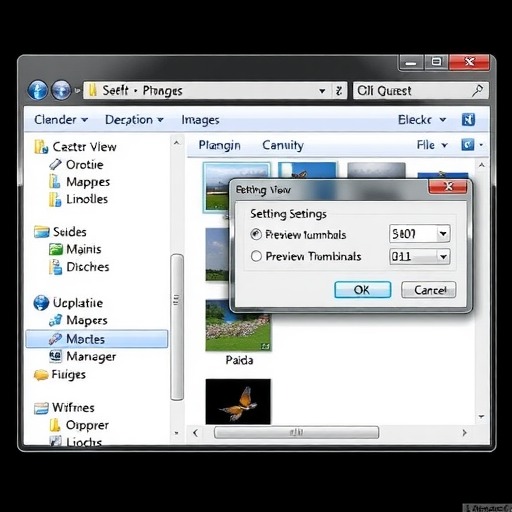Open the address bar history dropdown arrow

(x=322, y=91)
